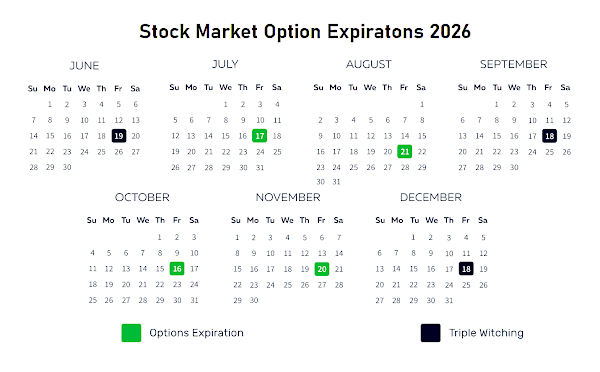Click the black Triple Witching legend swatch

point(430,333)
